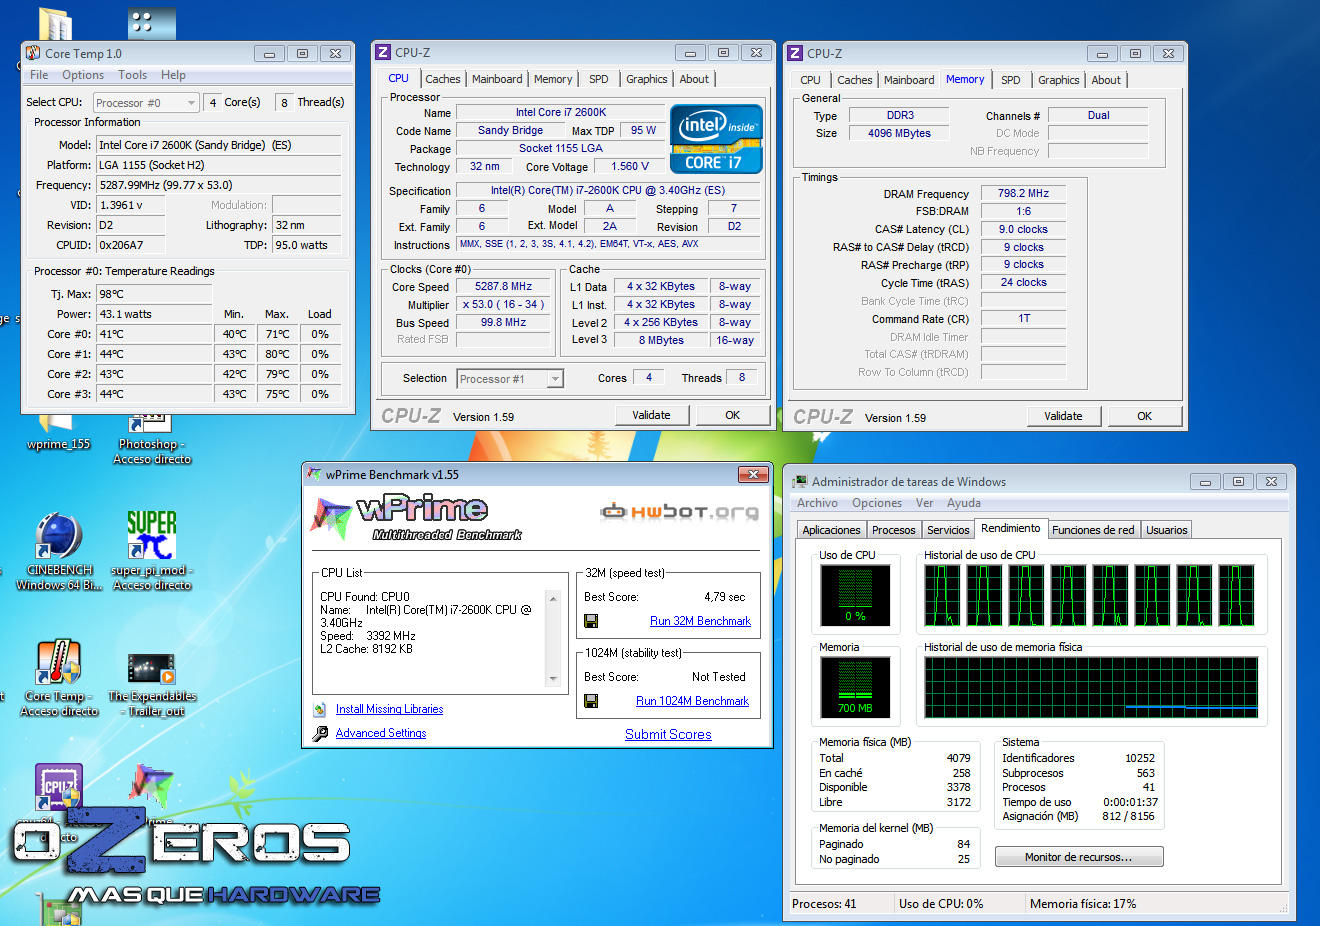Click the Core Temp title bar icon
Image resolution: width=1320 pixels, height=926 pixels.
(x=33, y=53)
